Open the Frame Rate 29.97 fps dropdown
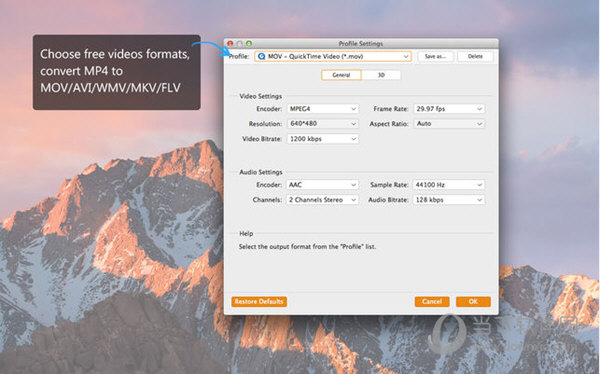Screen dimensions: 600x374 click(x=449, y=109)
